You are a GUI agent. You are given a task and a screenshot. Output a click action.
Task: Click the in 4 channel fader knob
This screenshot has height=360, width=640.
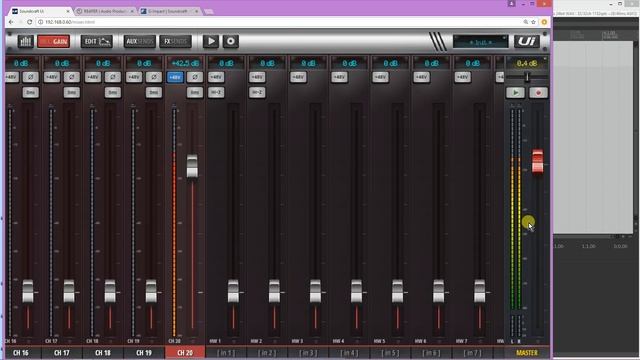(356, 291)
